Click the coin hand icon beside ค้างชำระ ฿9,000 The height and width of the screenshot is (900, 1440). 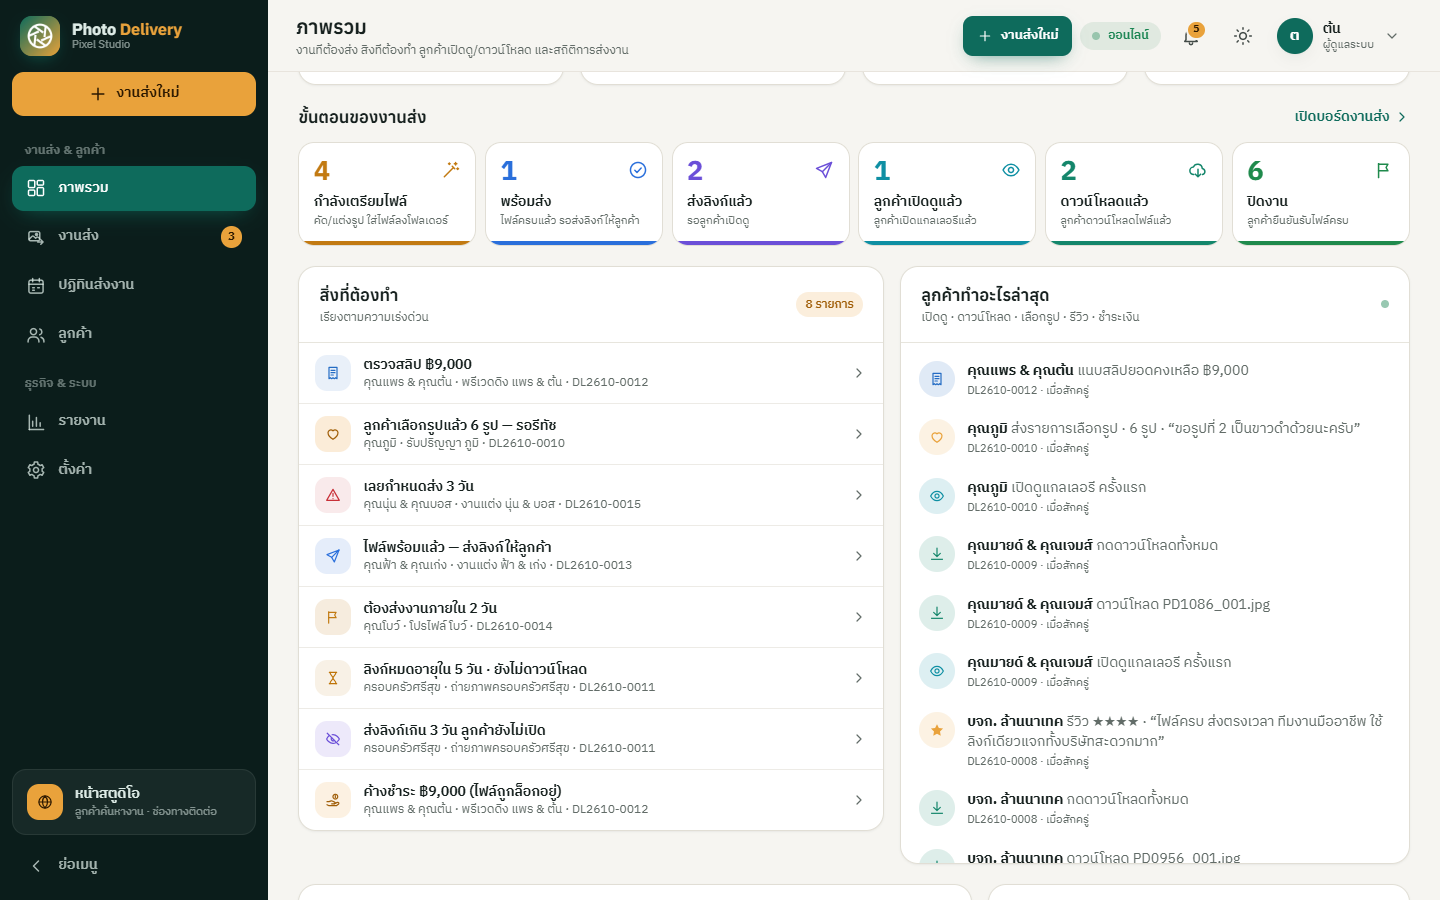pyautogui.click(x=333, y=800)
